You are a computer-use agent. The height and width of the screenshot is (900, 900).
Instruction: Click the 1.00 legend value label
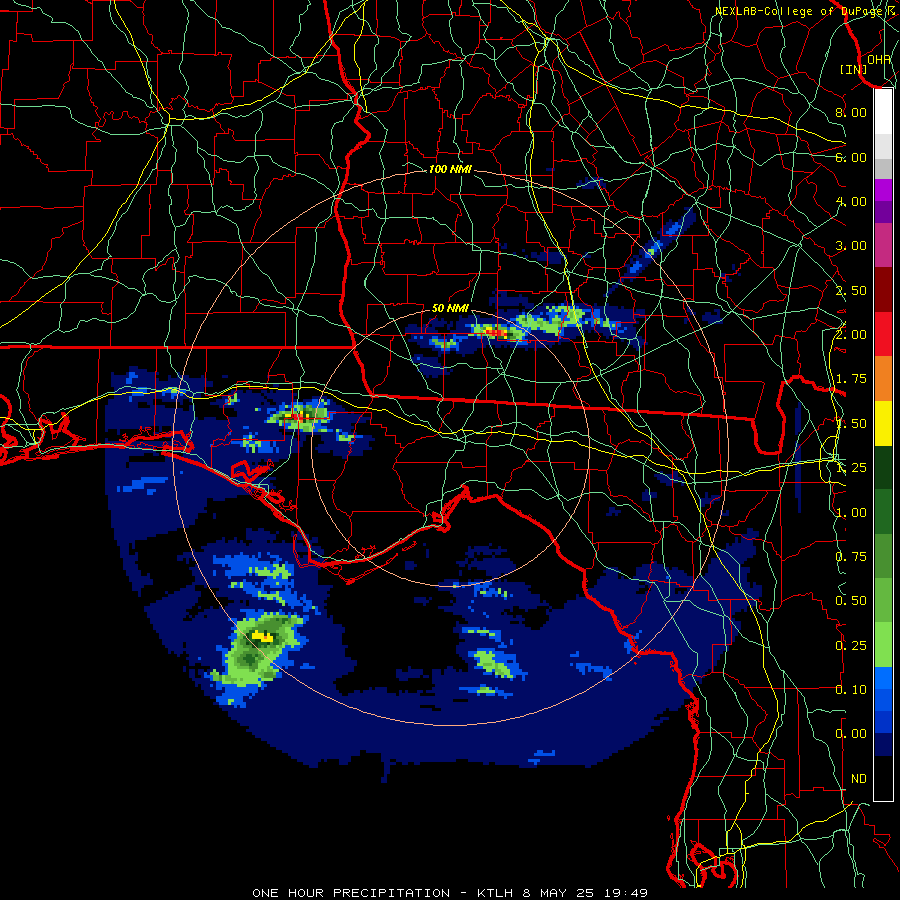coord(851,513)
